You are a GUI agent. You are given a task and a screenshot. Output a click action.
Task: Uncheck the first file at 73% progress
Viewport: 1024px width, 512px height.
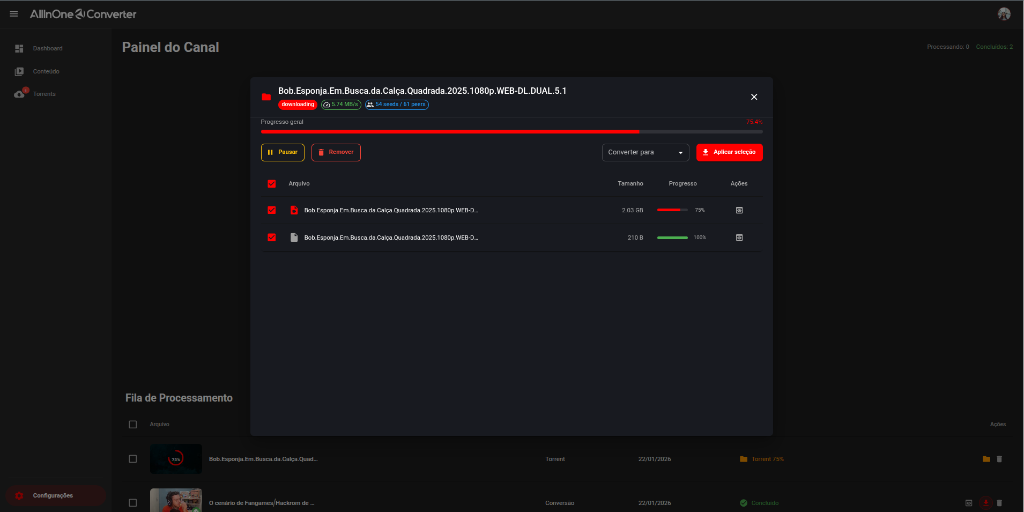click(272, 210)
